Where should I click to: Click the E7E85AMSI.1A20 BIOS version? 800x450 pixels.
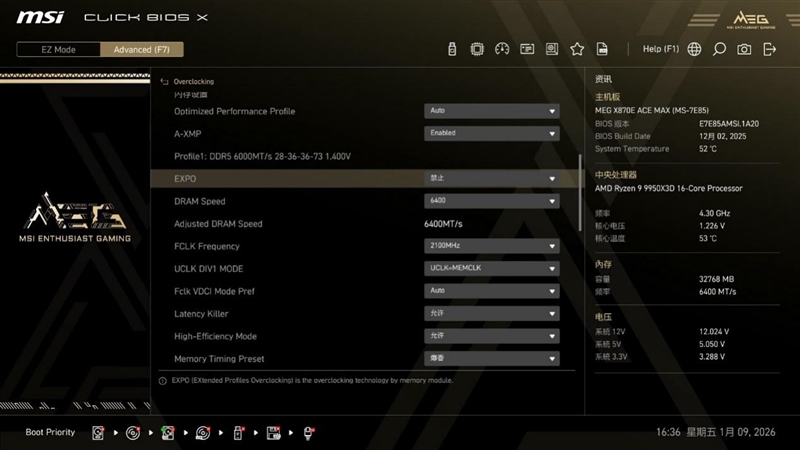tap(729, 123)
